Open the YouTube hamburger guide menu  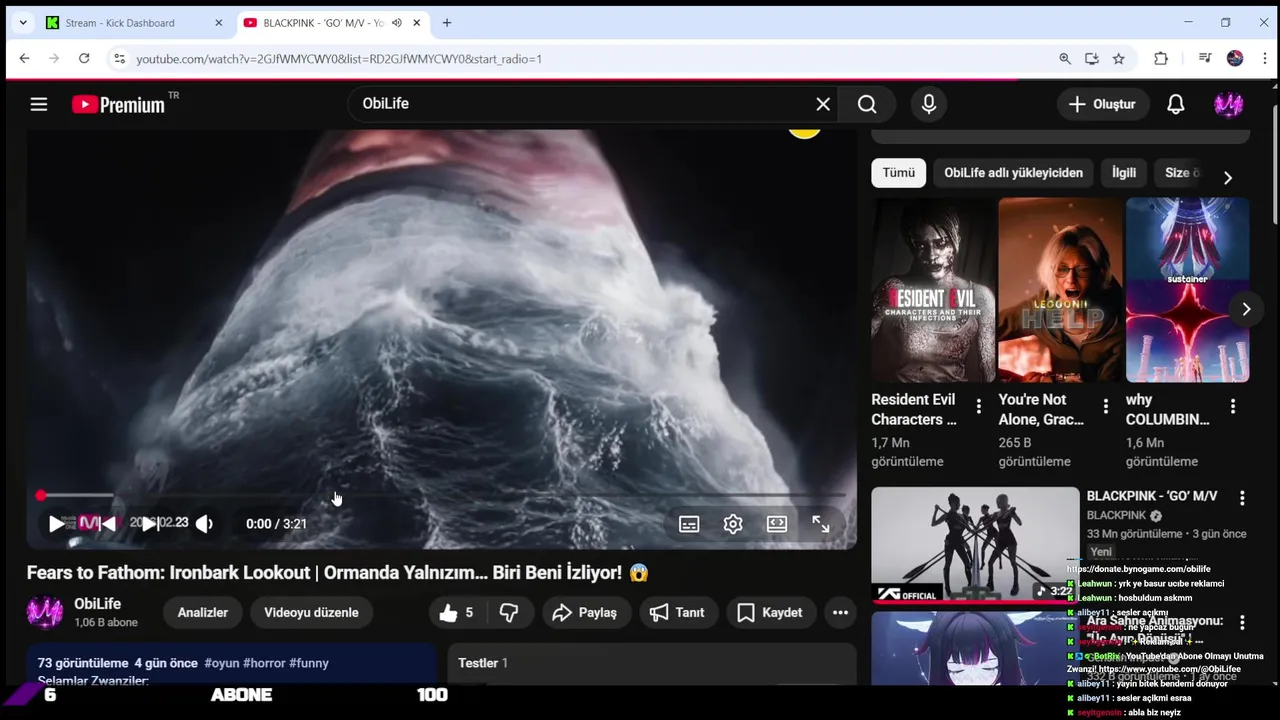pos(39,104)
